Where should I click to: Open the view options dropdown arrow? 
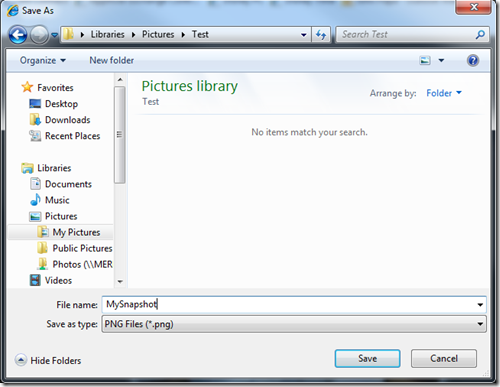[x=441, y=60]
